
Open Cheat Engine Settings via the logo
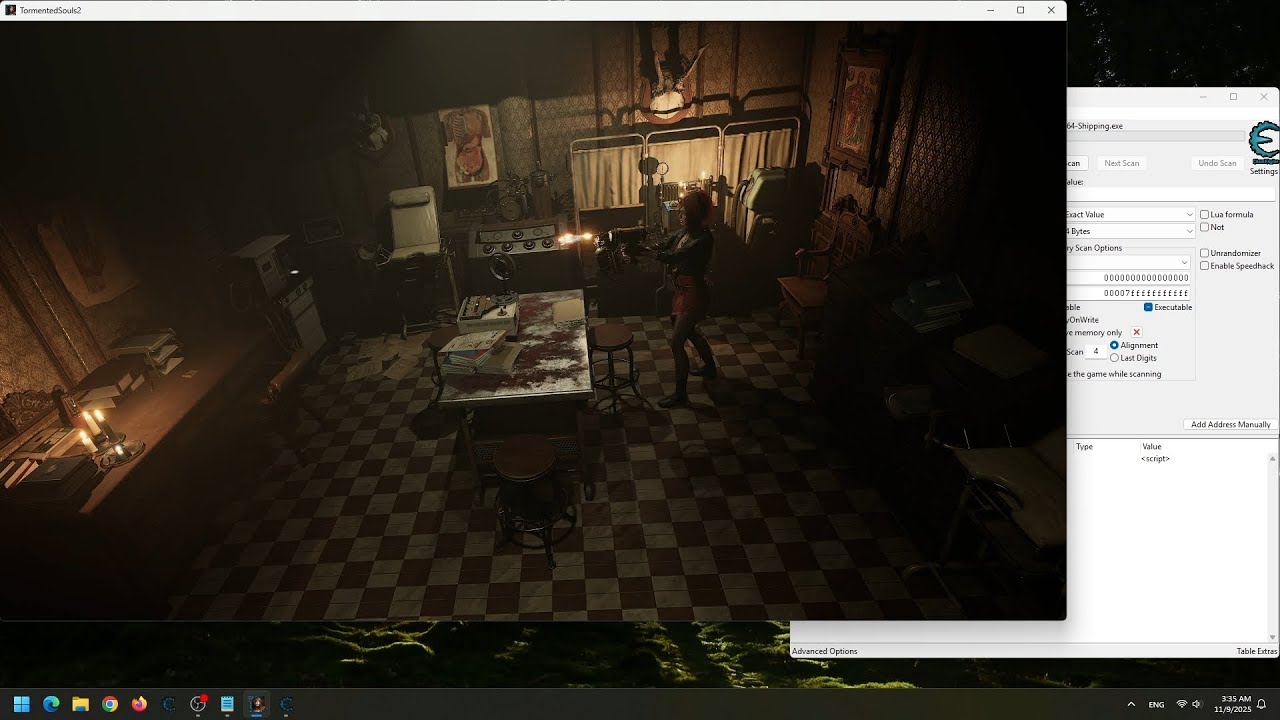[x=1264, y=142]
